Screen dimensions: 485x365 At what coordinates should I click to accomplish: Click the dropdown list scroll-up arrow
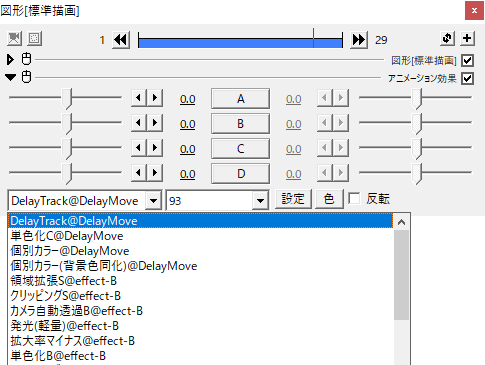point(401,222)
